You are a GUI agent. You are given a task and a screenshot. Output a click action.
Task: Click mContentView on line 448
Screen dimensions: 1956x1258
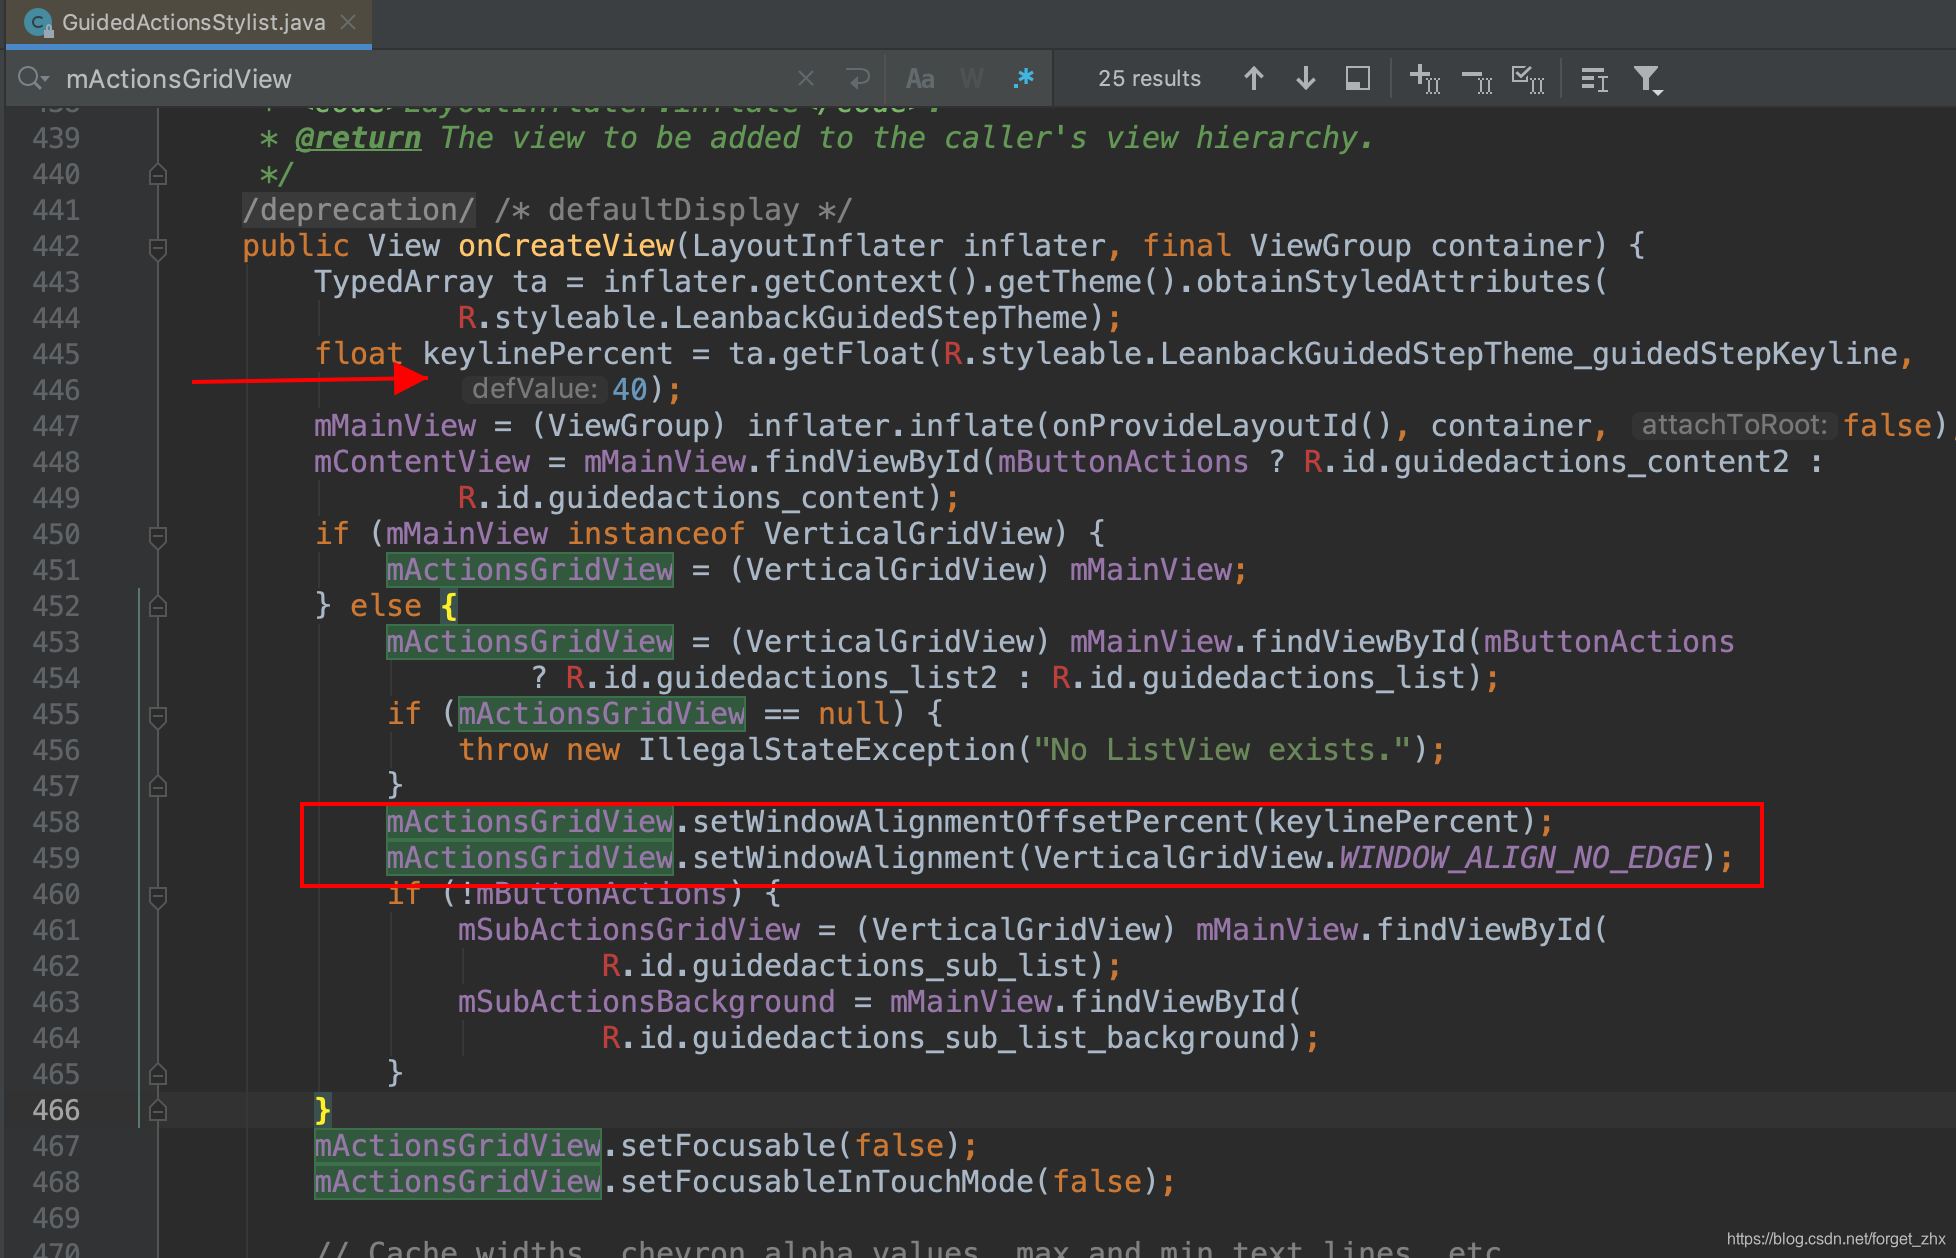click(x=422, y=462)
